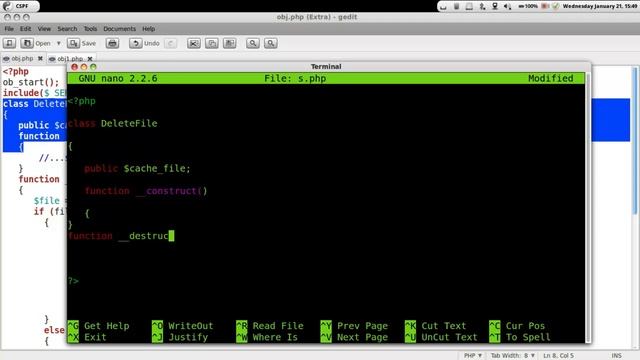Viewport: 640px width, 360px height.
Task: Click the bluetooth icon in system tray
Action: (482, 6)
